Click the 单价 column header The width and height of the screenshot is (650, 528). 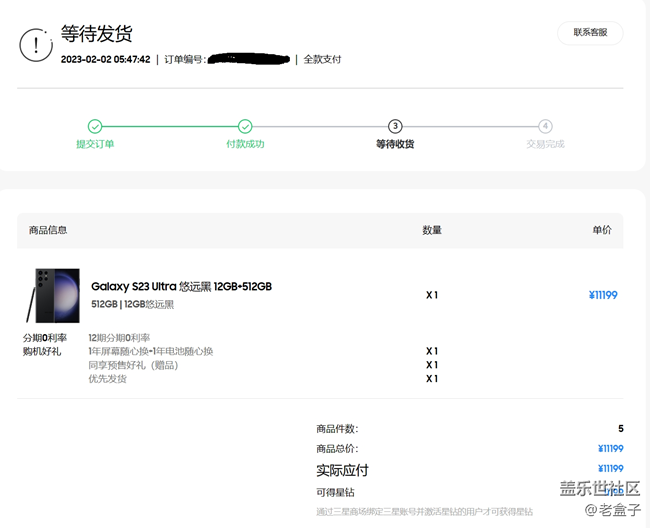(x=602, y=230)
